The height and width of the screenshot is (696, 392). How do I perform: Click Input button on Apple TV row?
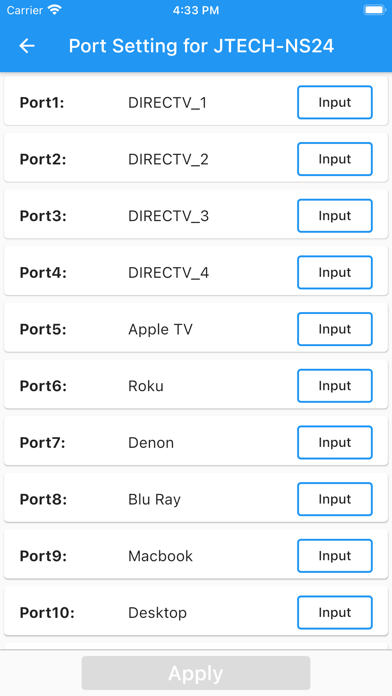coord(335,329)
